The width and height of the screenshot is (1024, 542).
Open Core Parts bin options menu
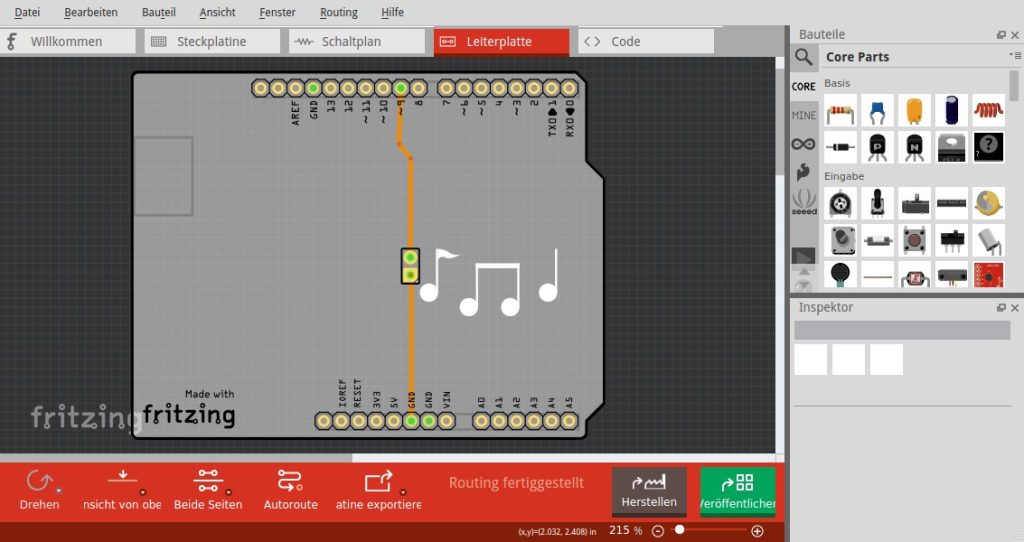click(1014, 57)
